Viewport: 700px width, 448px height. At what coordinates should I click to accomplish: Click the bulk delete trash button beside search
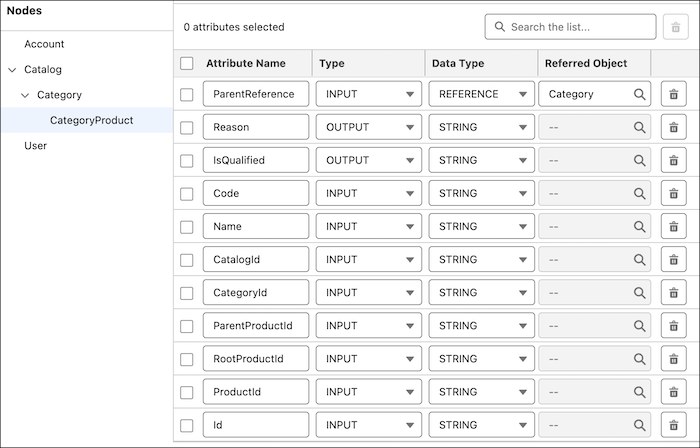click(x=675, y=27)
